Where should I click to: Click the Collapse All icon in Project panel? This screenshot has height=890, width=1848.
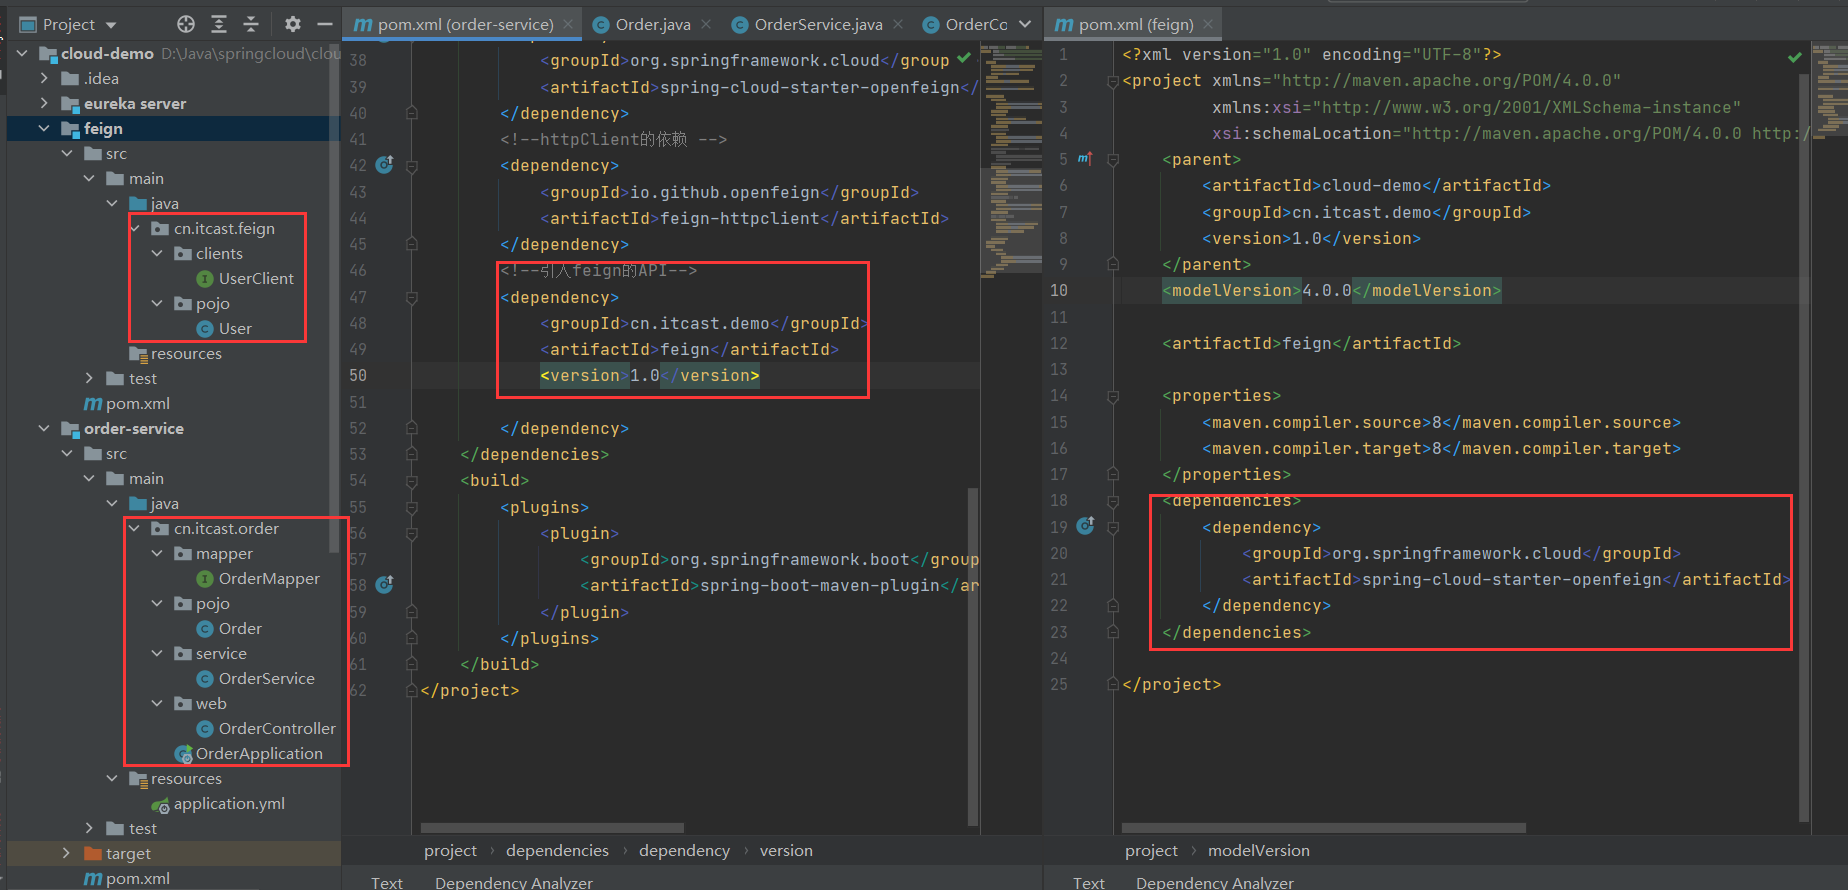click(x=251, y=24)
